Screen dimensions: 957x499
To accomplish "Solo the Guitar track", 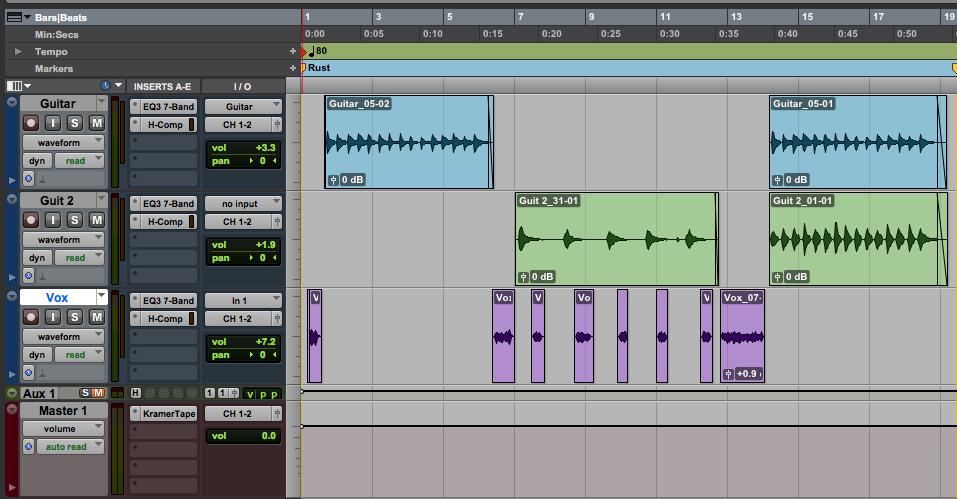I will pyautogui.click(x=74, y=123).
